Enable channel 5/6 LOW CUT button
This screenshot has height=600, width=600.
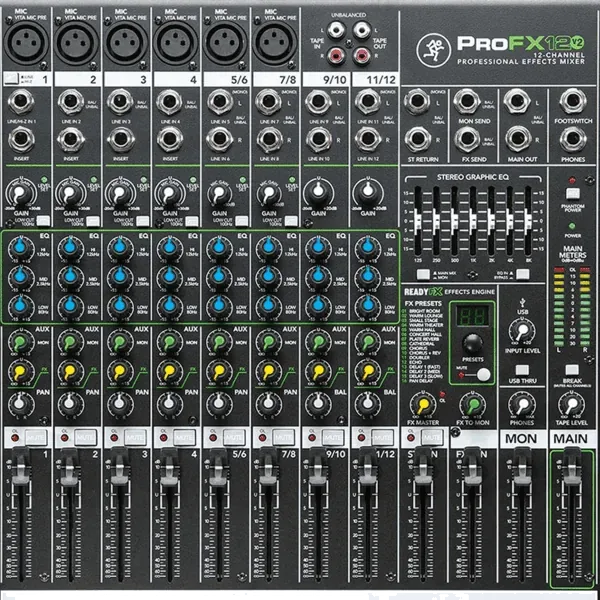242,221
